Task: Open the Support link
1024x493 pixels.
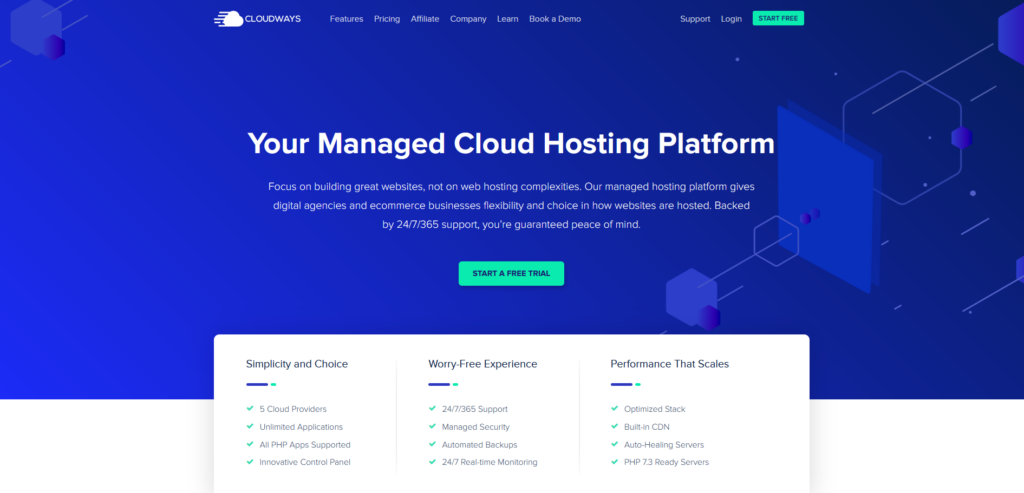Action: 695,19
